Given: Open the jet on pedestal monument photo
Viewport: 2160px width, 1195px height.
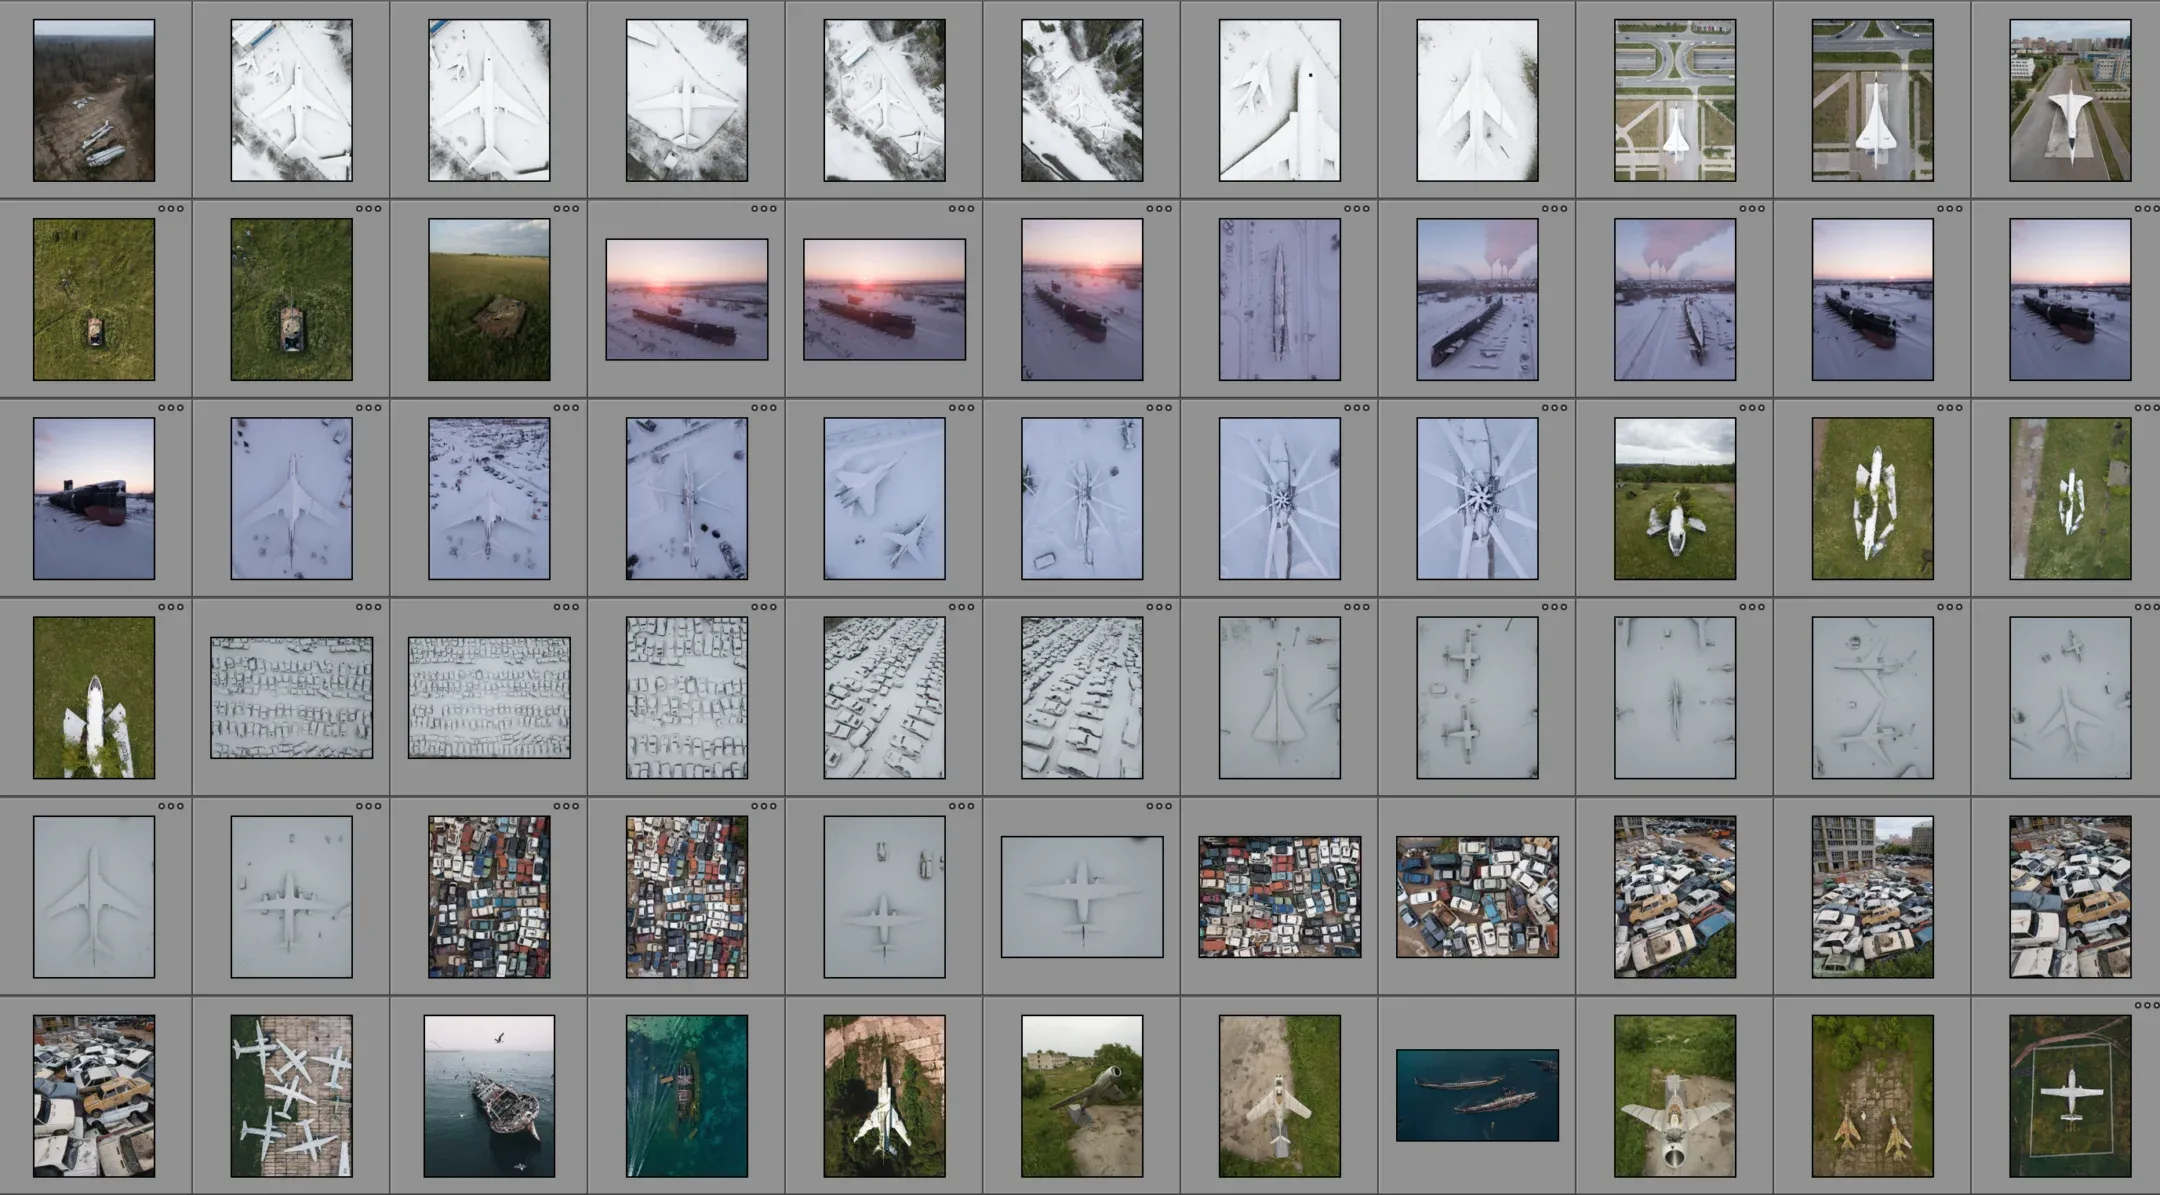Looking at the screenshot, I should pos(1081,1096).
